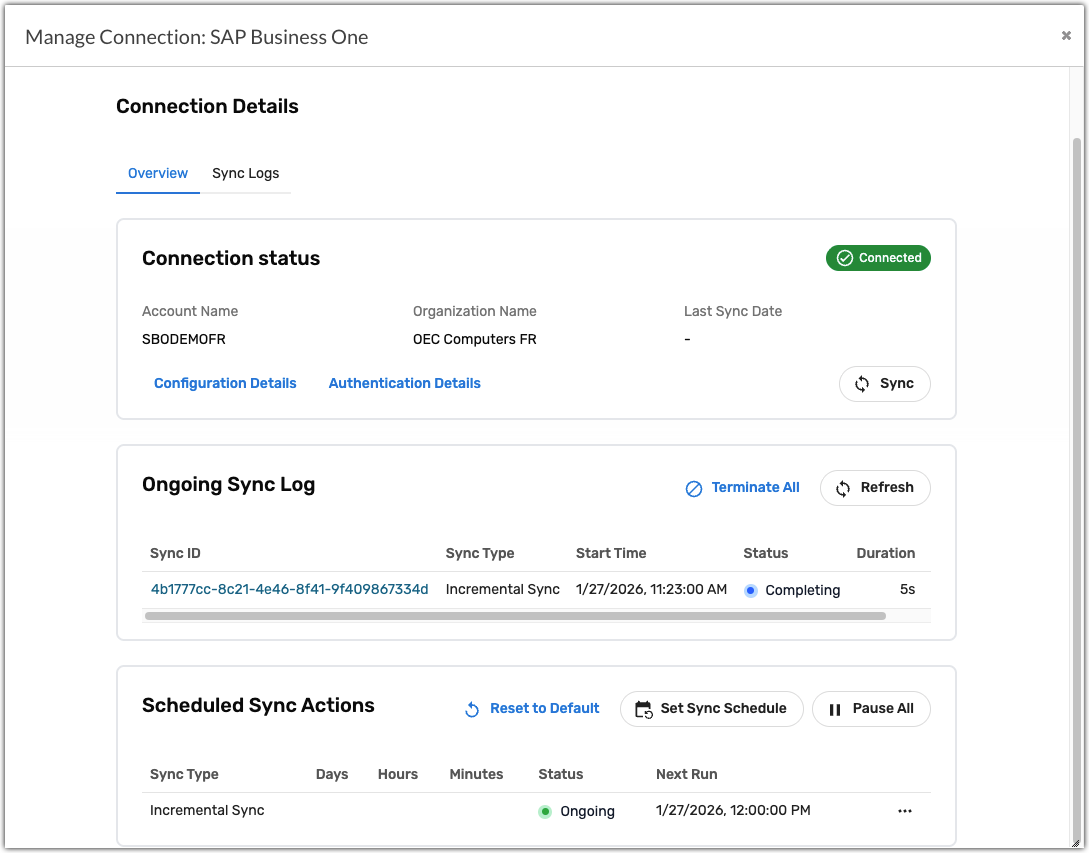1089x853 pixels.
Task: Open Authentication Details link
Action: pos(404,383)
